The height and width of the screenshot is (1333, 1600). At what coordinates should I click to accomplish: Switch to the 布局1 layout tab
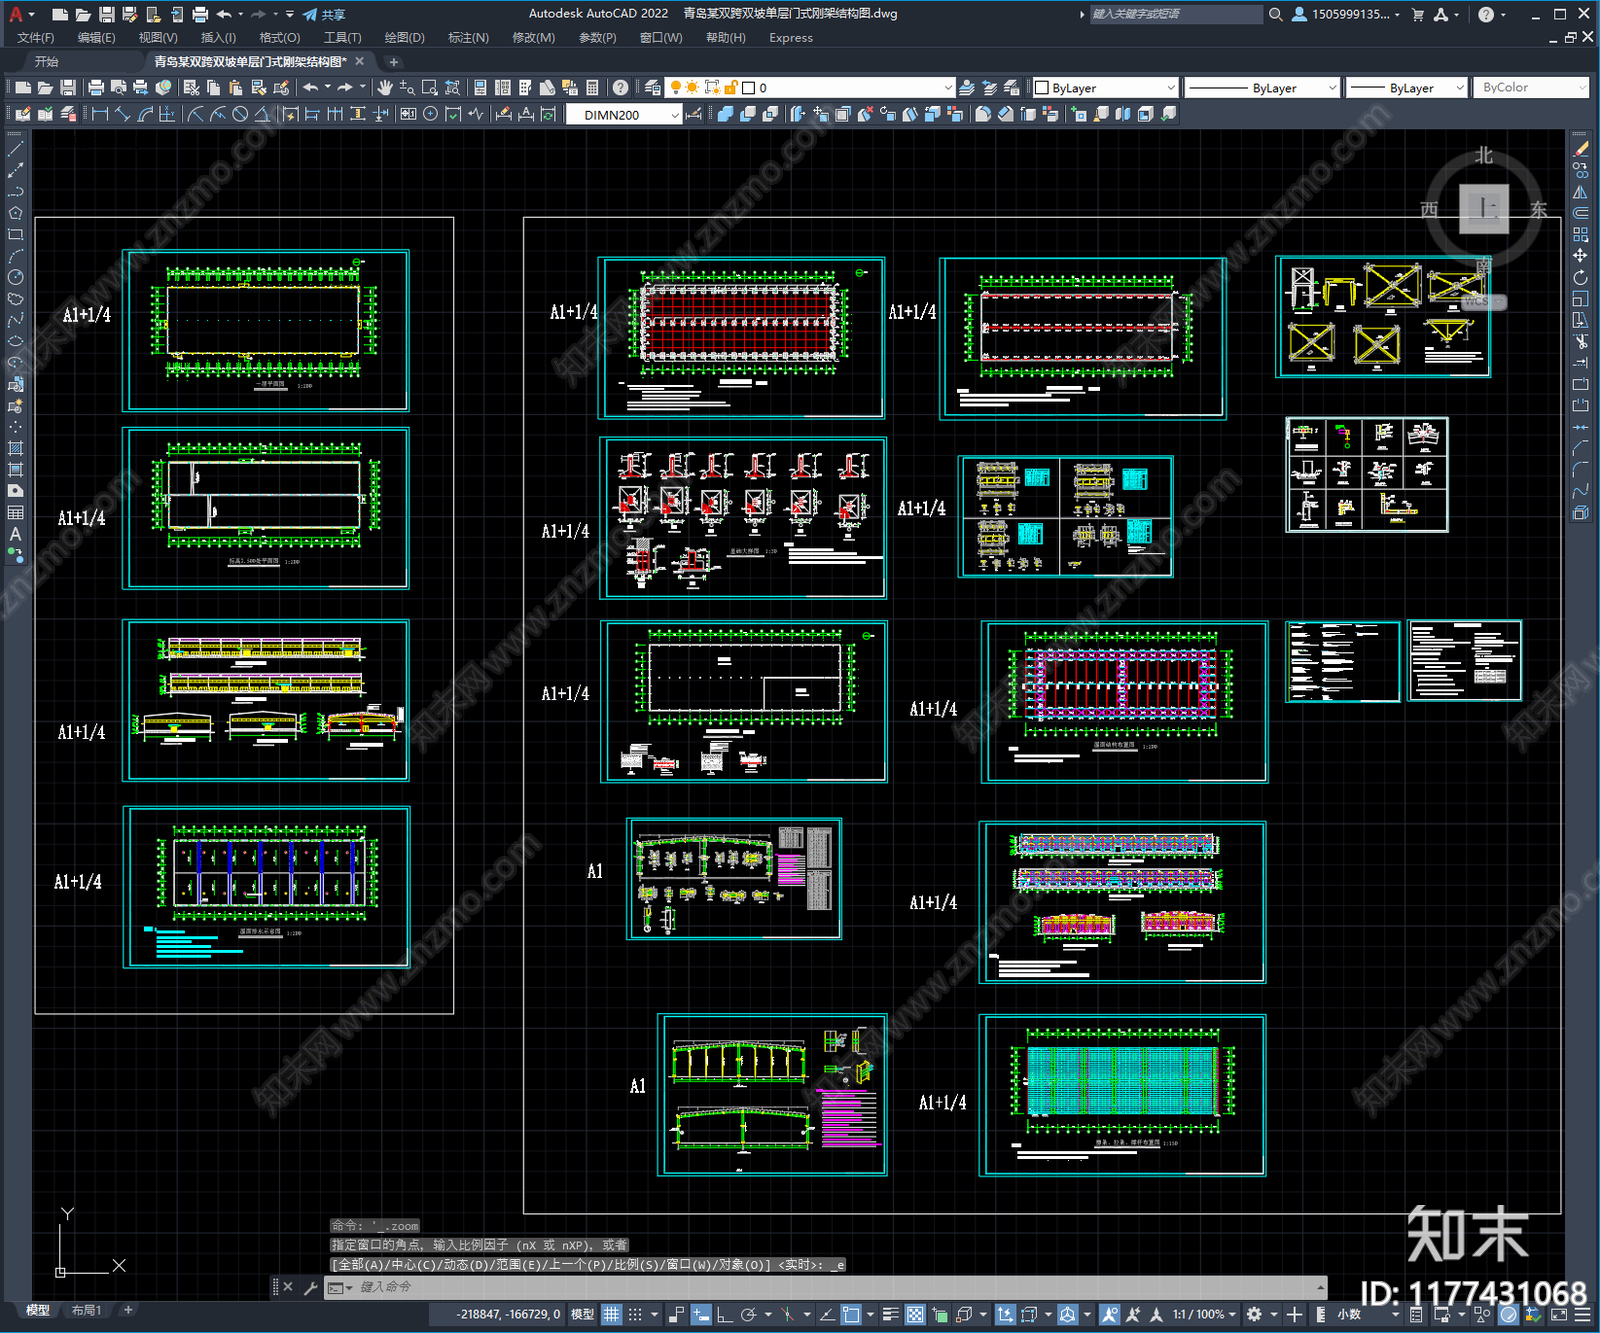click(87, 1310)
